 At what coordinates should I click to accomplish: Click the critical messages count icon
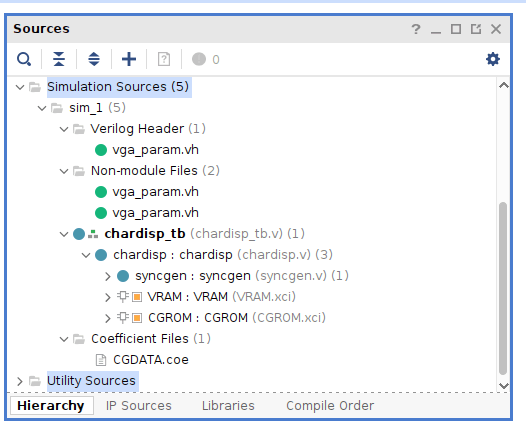click(199, 59)
